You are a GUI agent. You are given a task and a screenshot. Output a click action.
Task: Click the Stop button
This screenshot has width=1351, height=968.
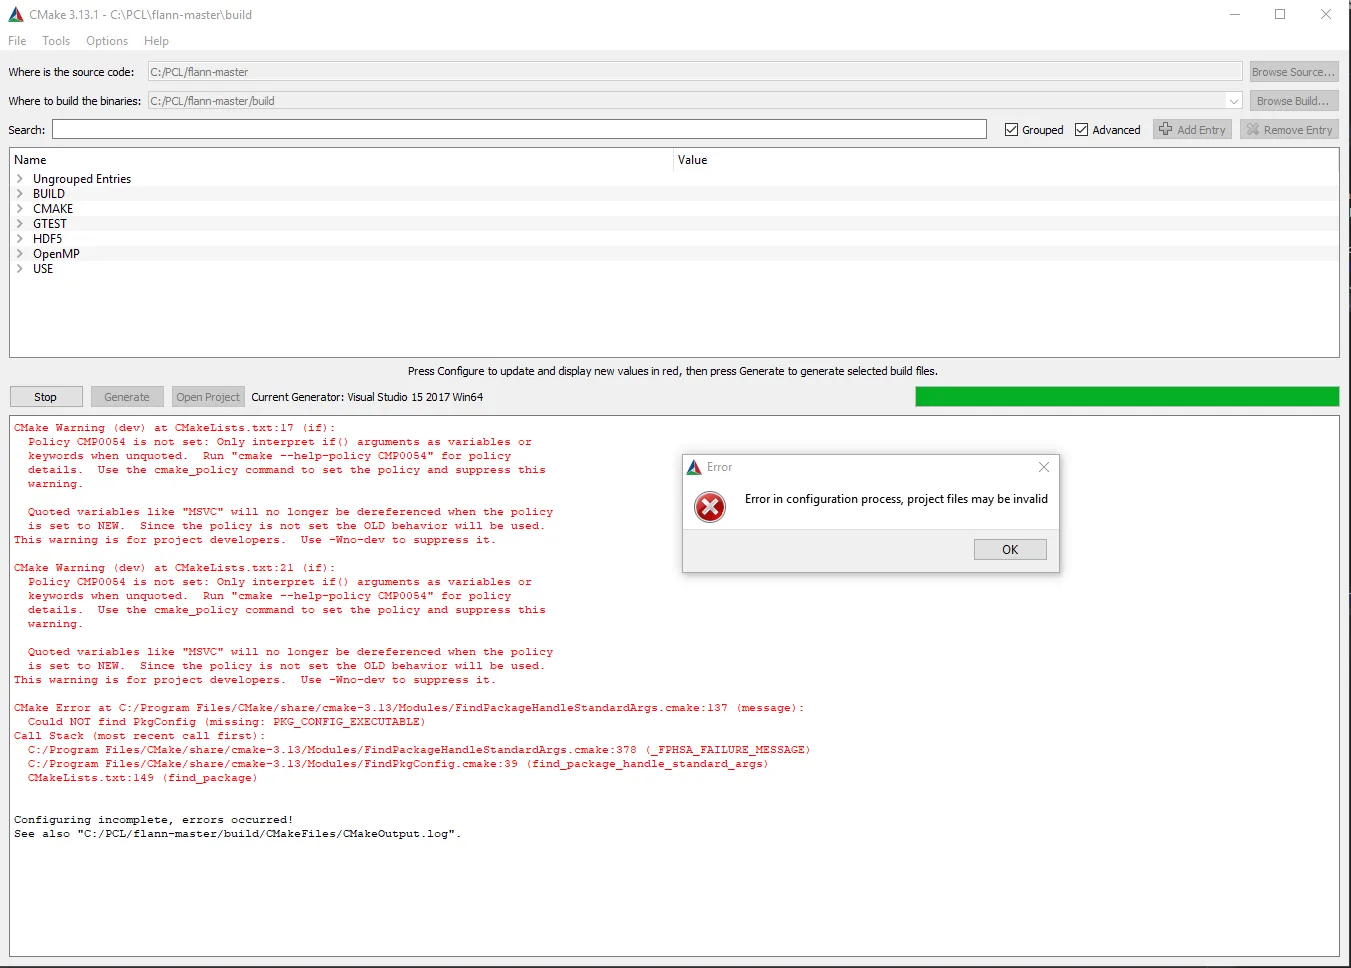46,397
